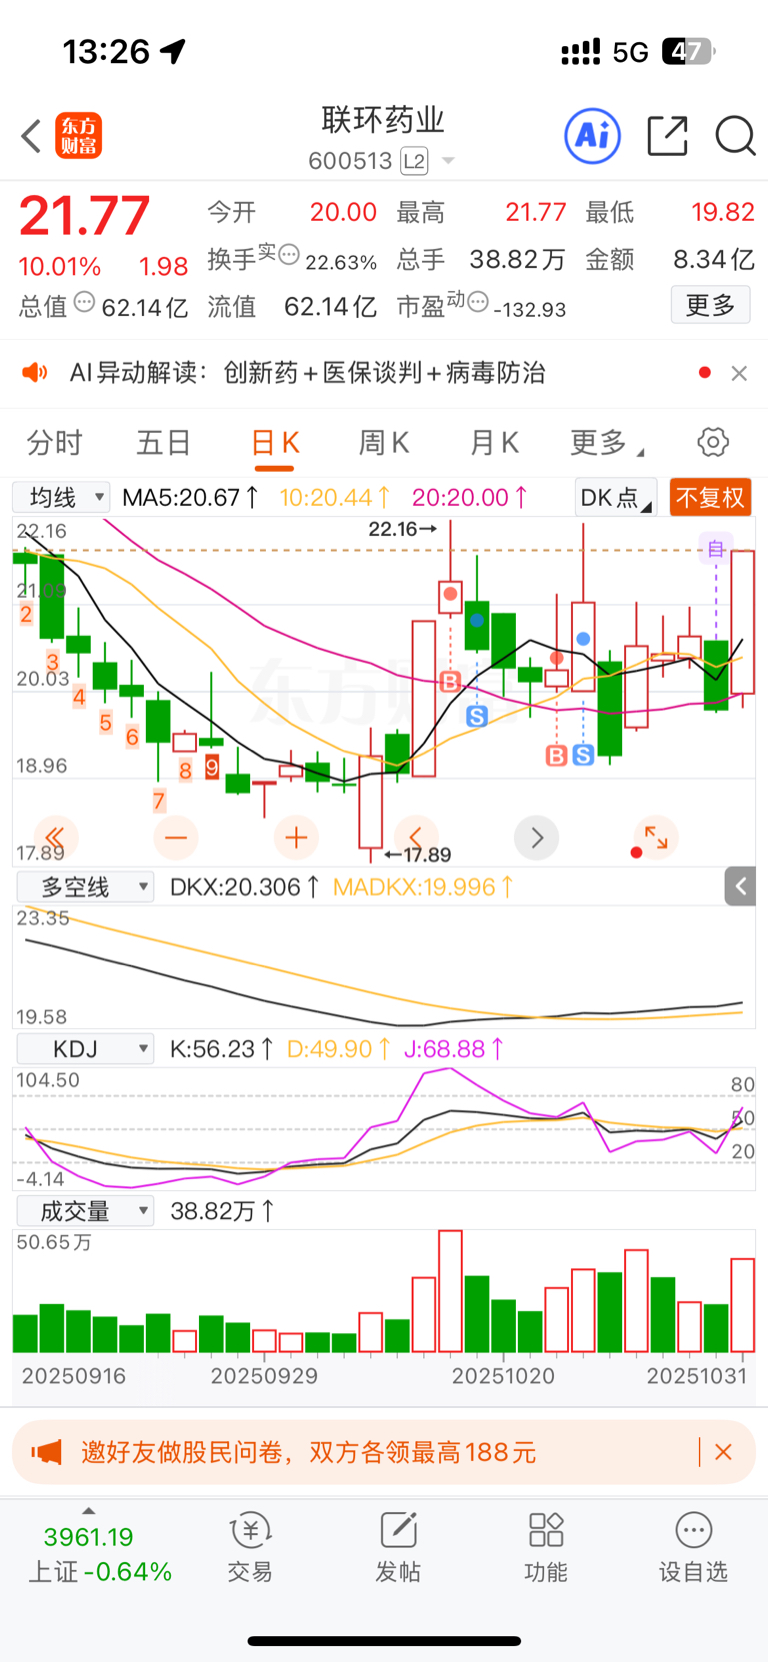Tap the K:56.23 indicator value
The width and height of the screenshot is (768, 1663).
pos(222,1049)
